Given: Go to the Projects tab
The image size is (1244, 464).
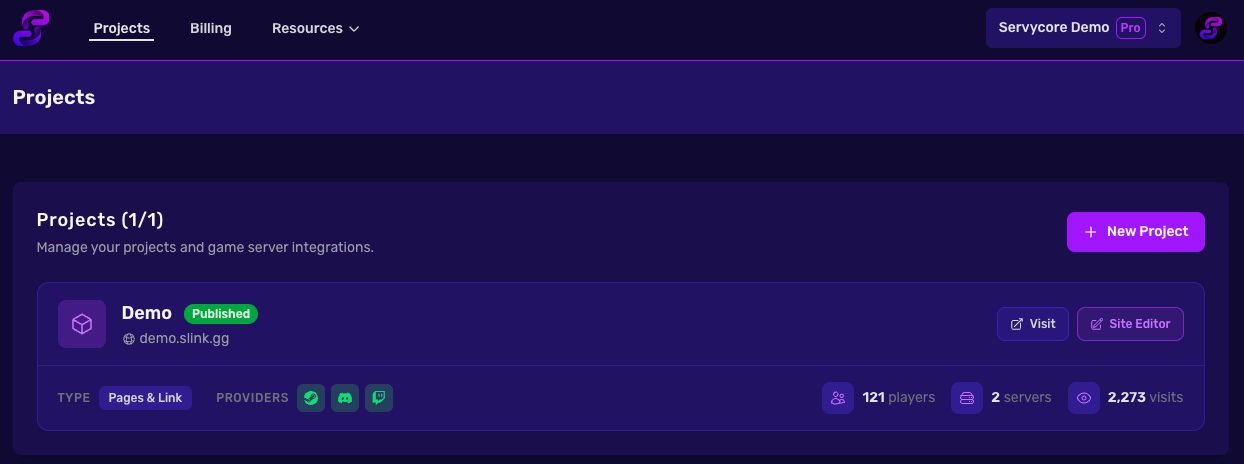Looking at the screenshot, I should 121,28.
